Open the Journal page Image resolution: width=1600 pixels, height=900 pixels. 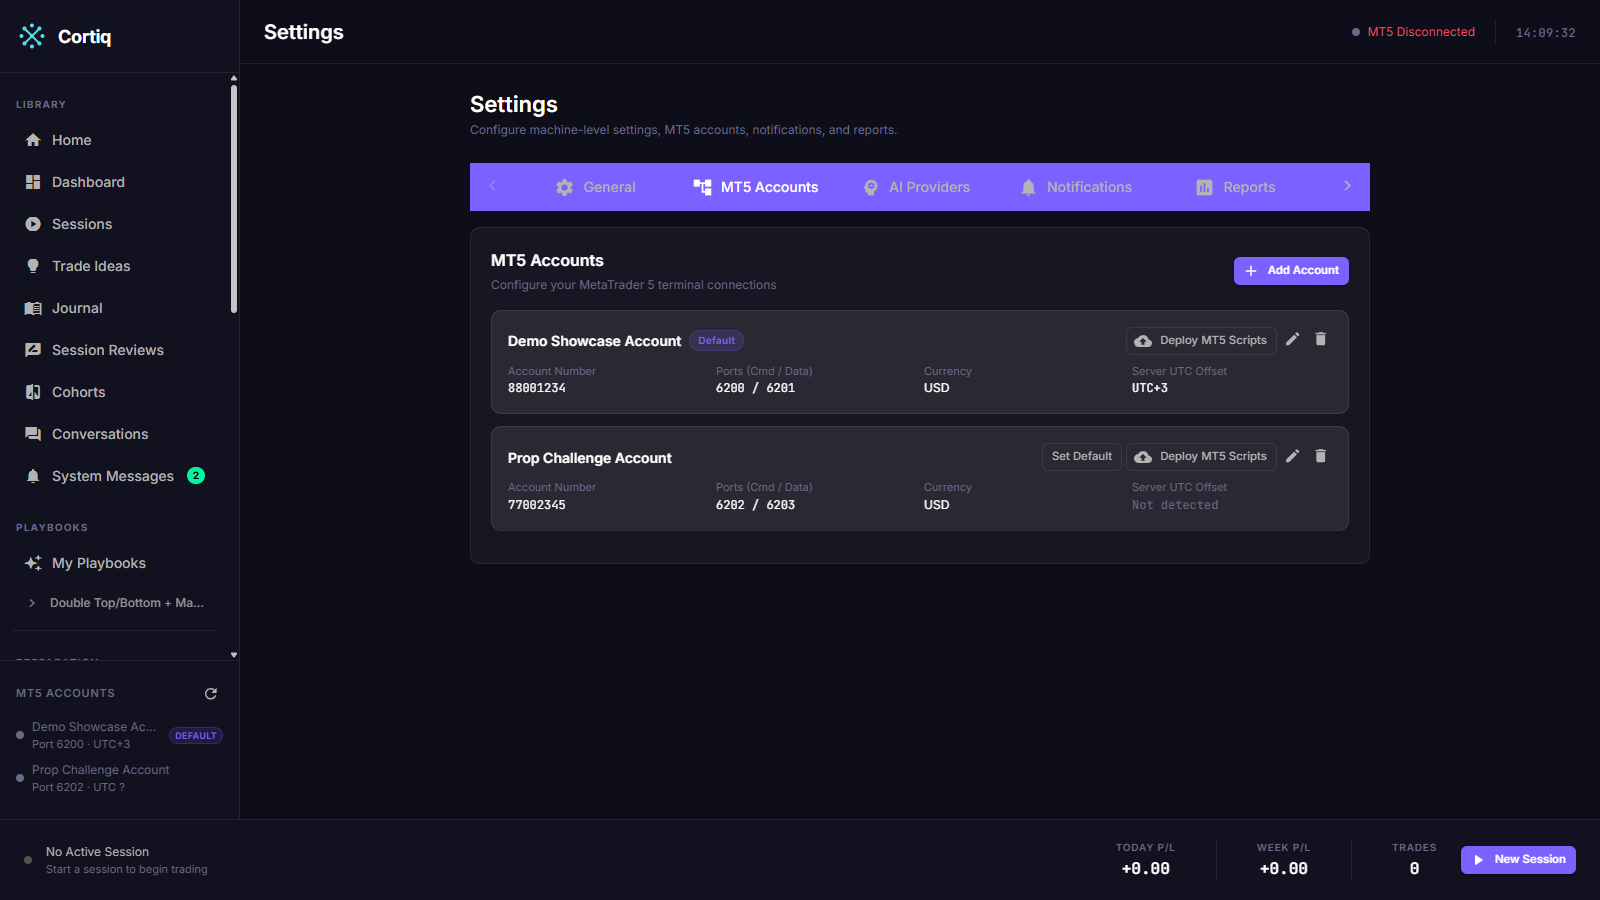coord(115,308)
